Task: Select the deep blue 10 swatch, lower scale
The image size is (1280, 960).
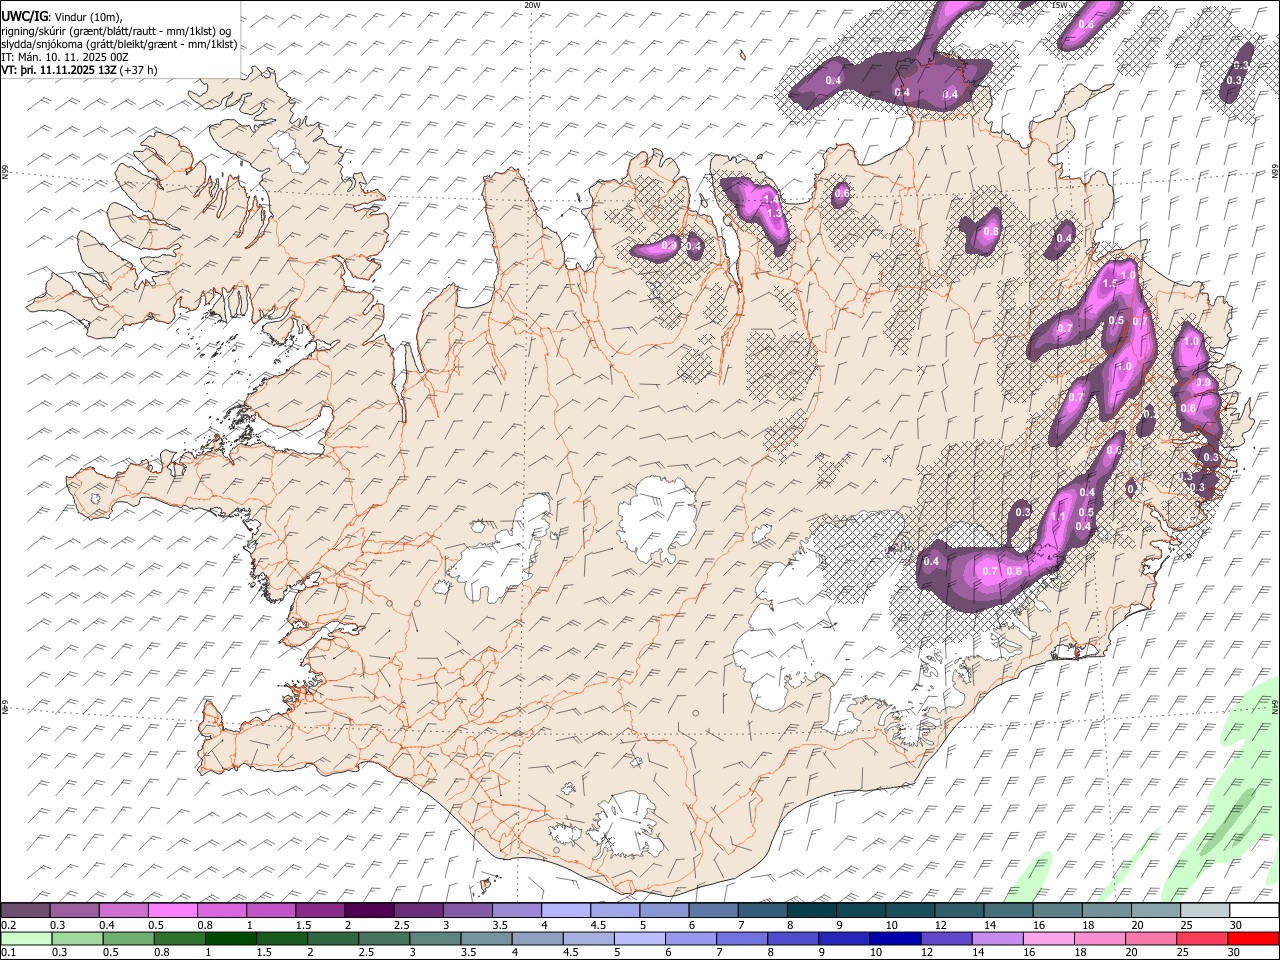Action: (x=895, y=938)
